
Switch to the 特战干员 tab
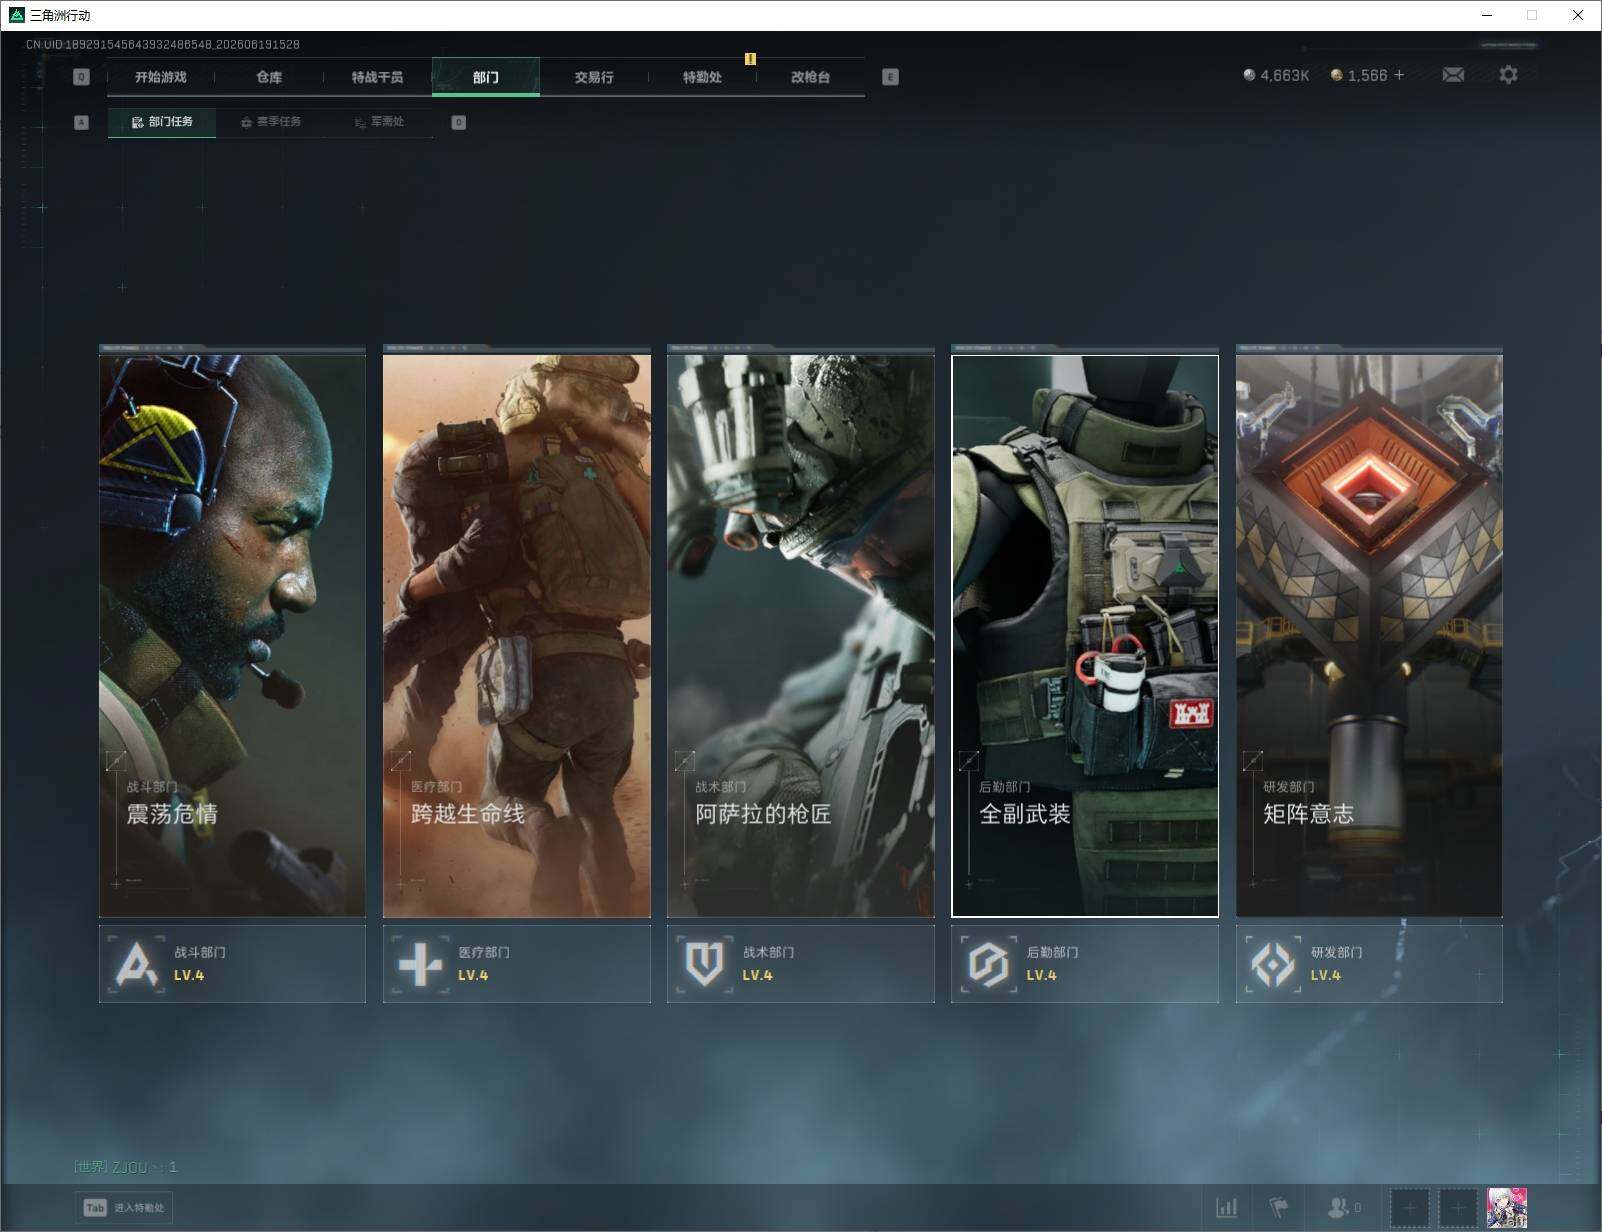coord(377,77)
